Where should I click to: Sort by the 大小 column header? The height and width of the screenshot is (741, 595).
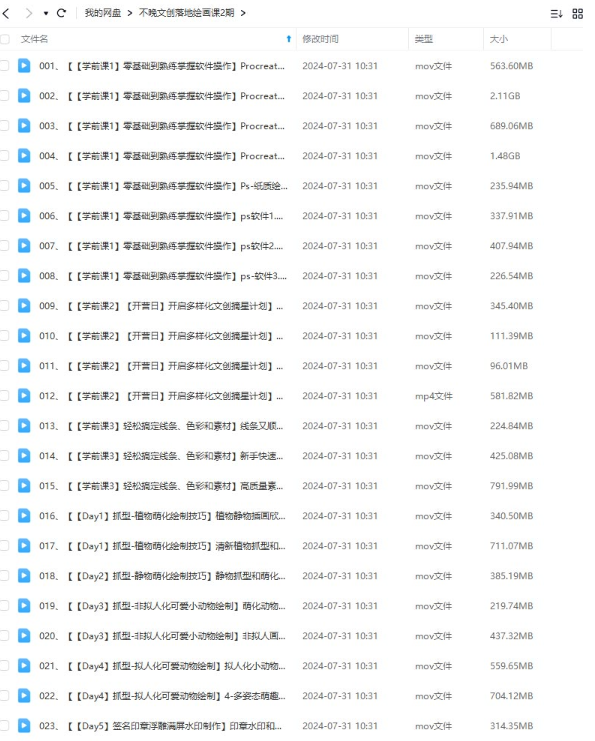tap(499, 39)
